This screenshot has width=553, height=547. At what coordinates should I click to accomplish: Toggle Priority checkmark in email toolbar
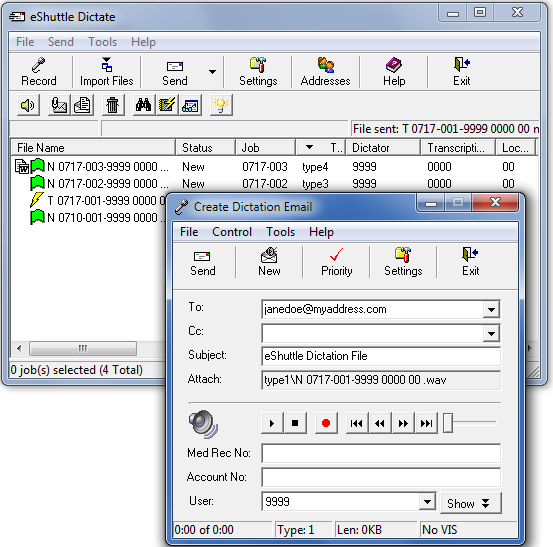click(x=336, y=262)
